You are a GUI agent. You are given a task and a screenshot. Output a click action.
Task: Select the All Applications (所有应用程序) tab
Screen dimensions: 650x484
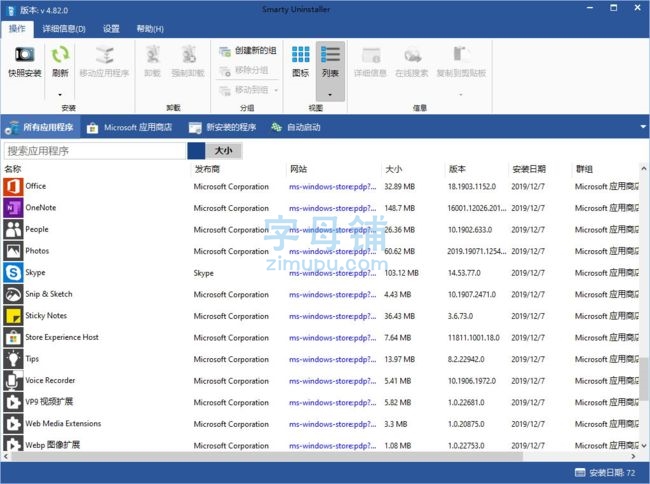[x=40, y=127]
